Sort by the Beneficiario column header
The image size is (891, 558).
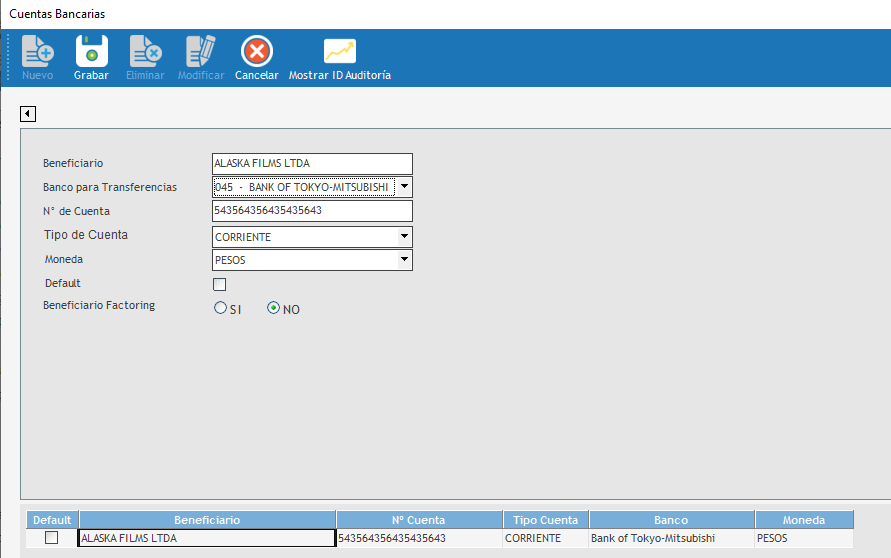207,520
